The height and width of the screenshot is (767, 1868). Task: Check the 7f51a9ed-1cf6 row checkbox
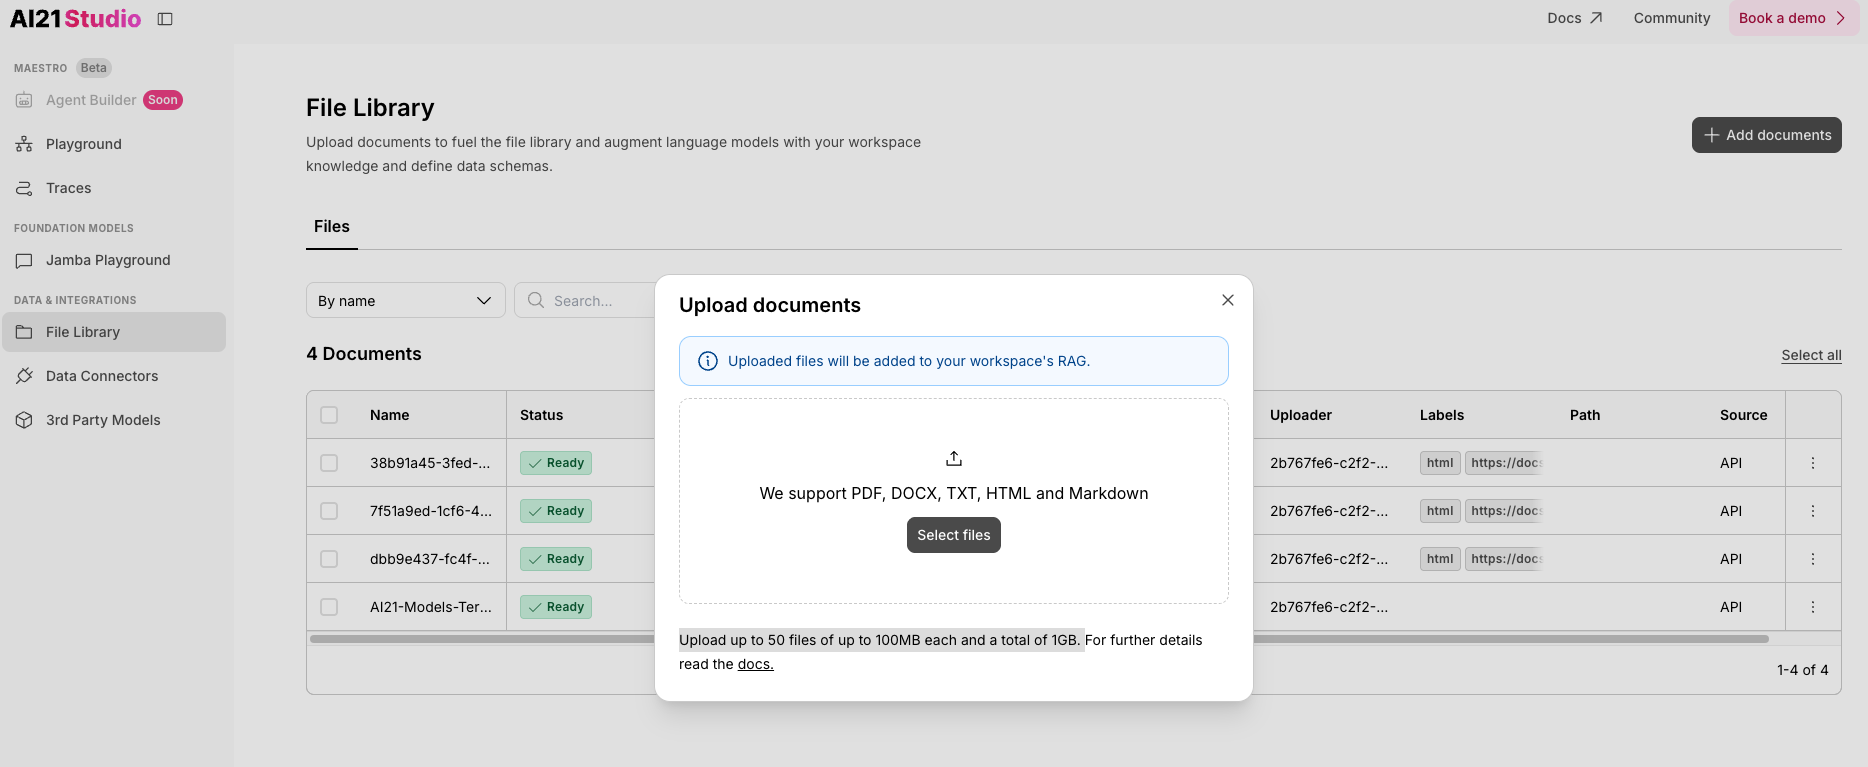[329, 511]
